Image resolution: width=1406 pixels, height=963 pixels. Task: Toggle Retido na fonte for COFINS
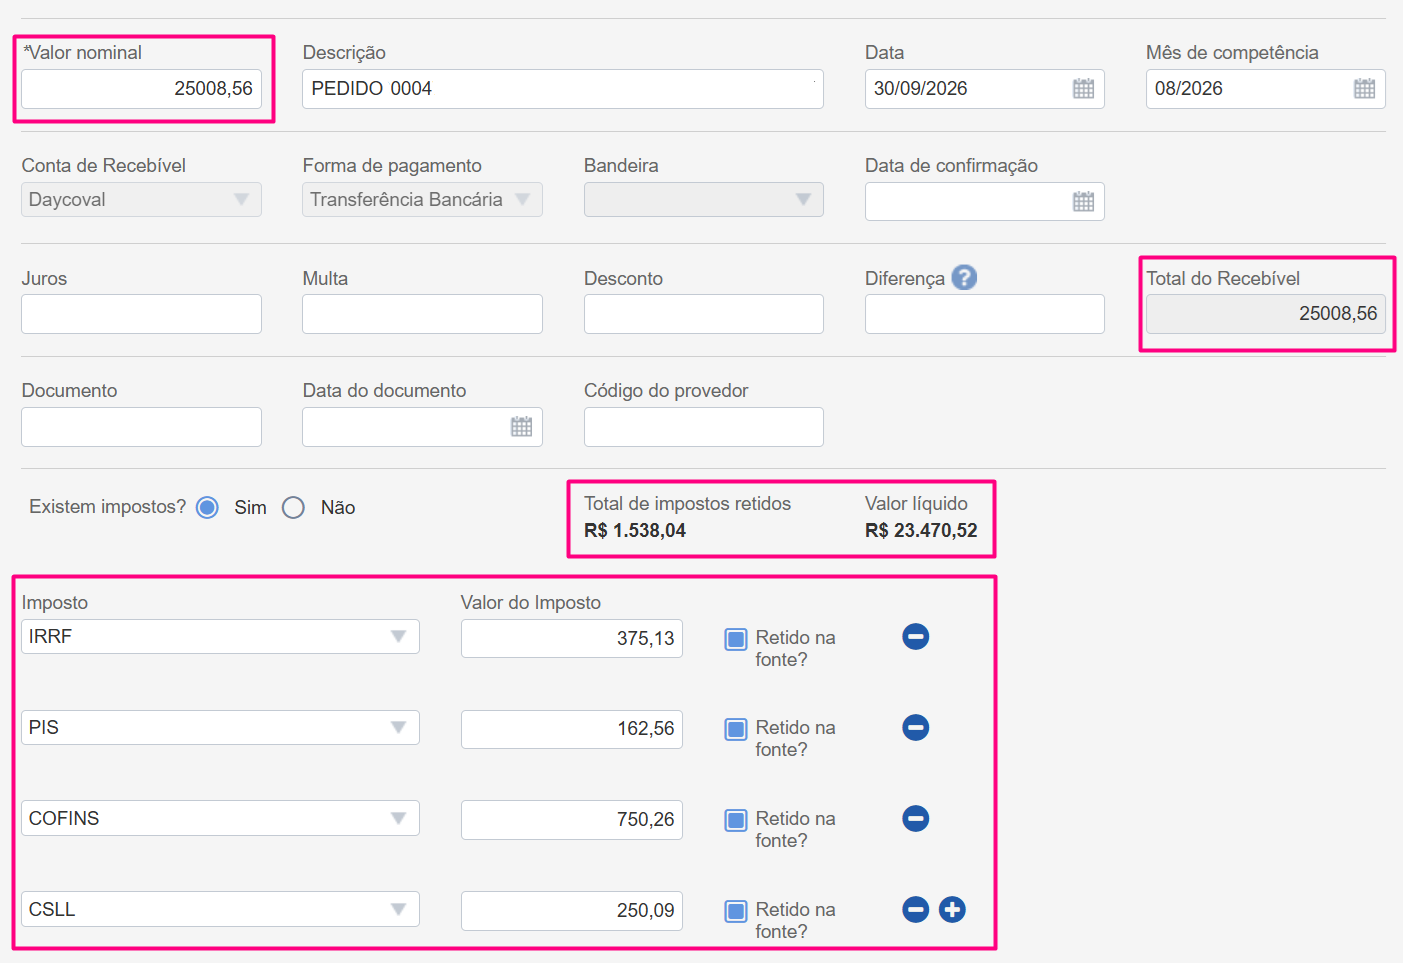coord(736,820)
